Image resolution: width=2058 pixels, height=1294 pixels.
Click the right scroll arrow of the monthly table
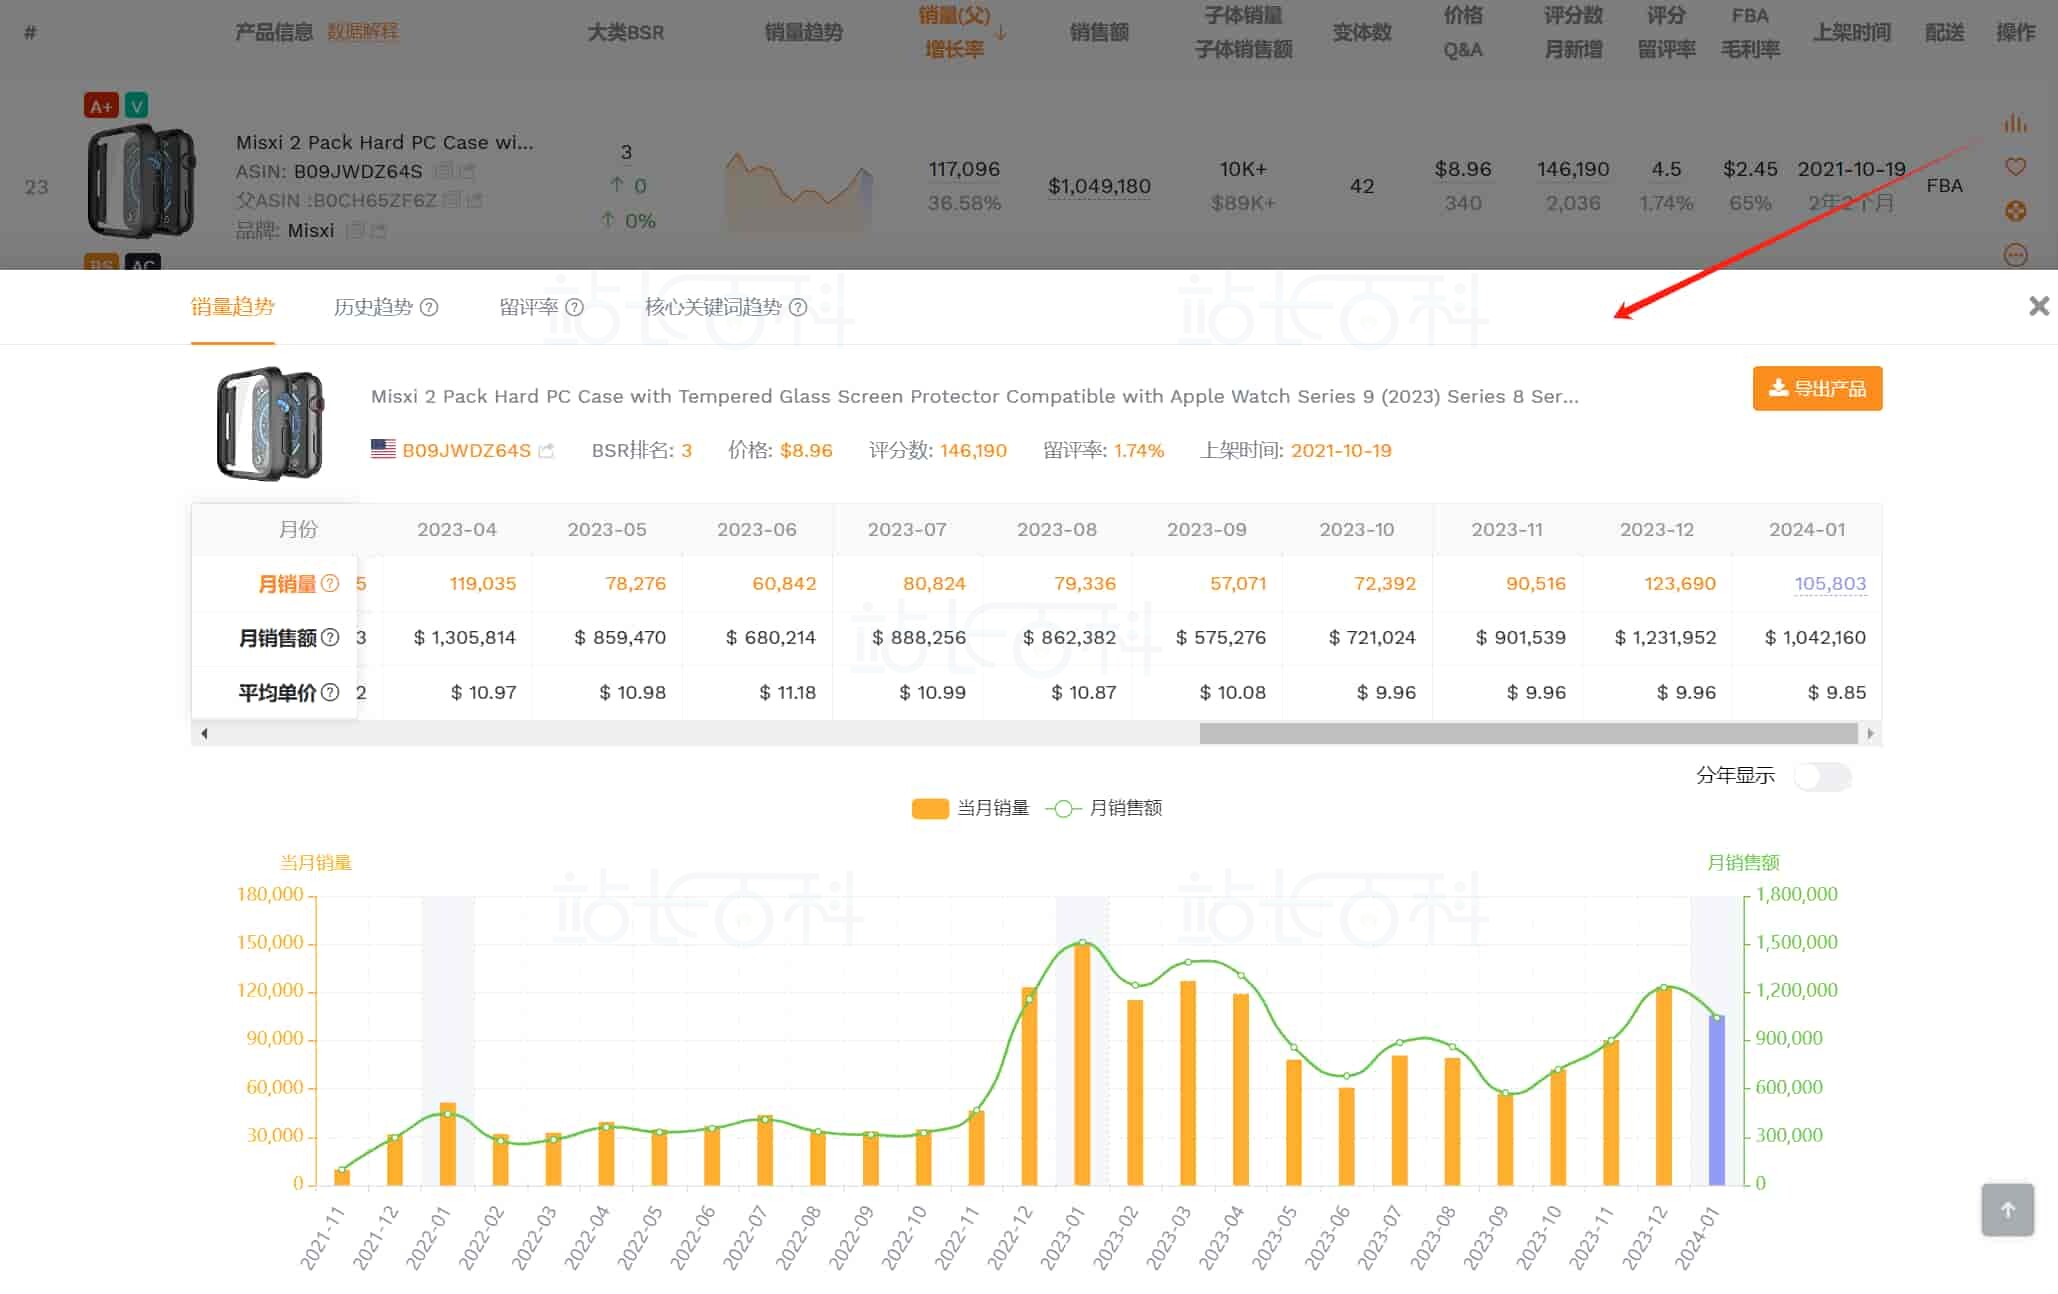pyautogui.click(x=1870, y=734)
